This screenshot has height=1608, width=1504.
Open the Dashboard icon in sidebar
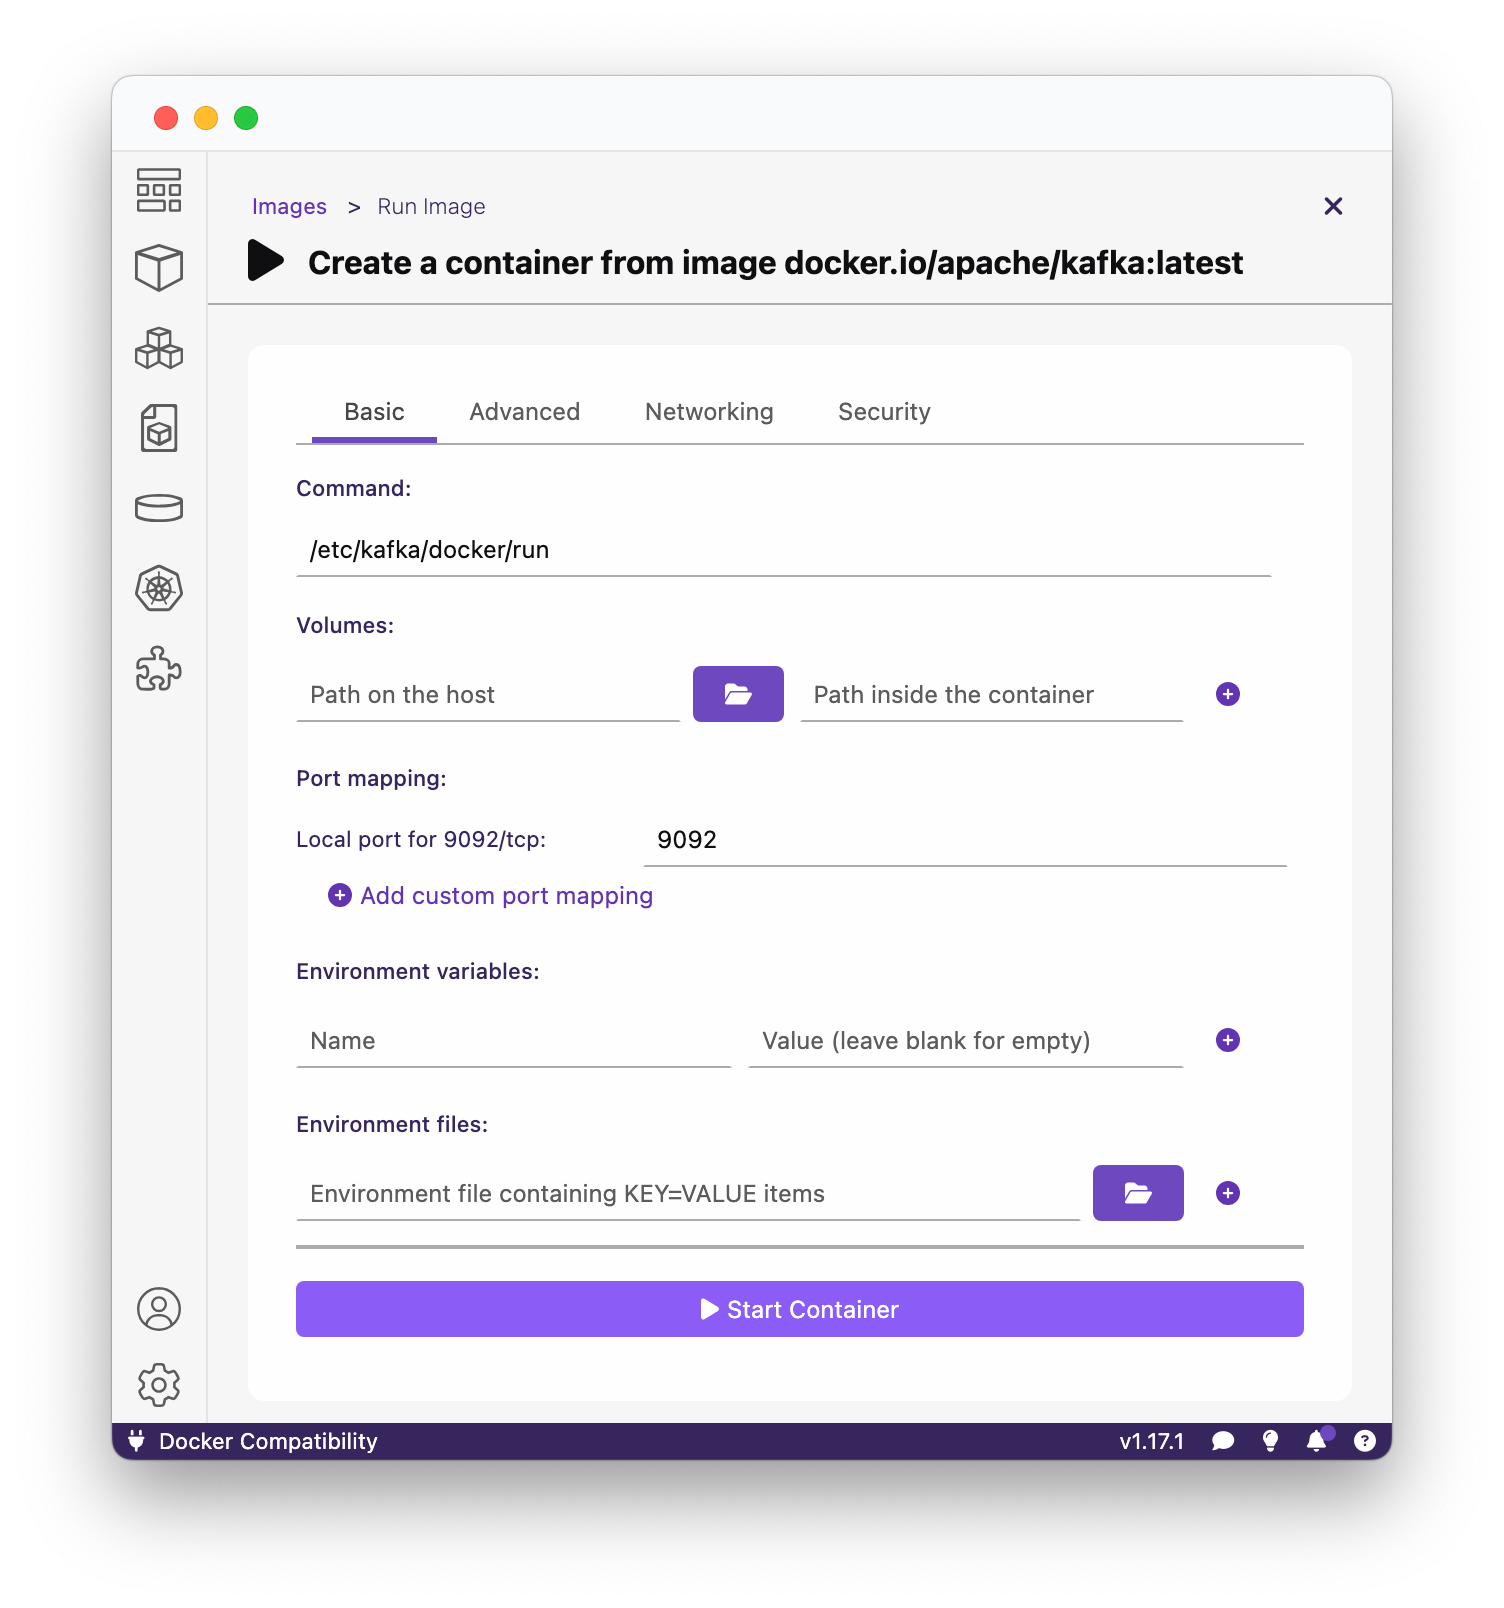[x=159, y=190]
